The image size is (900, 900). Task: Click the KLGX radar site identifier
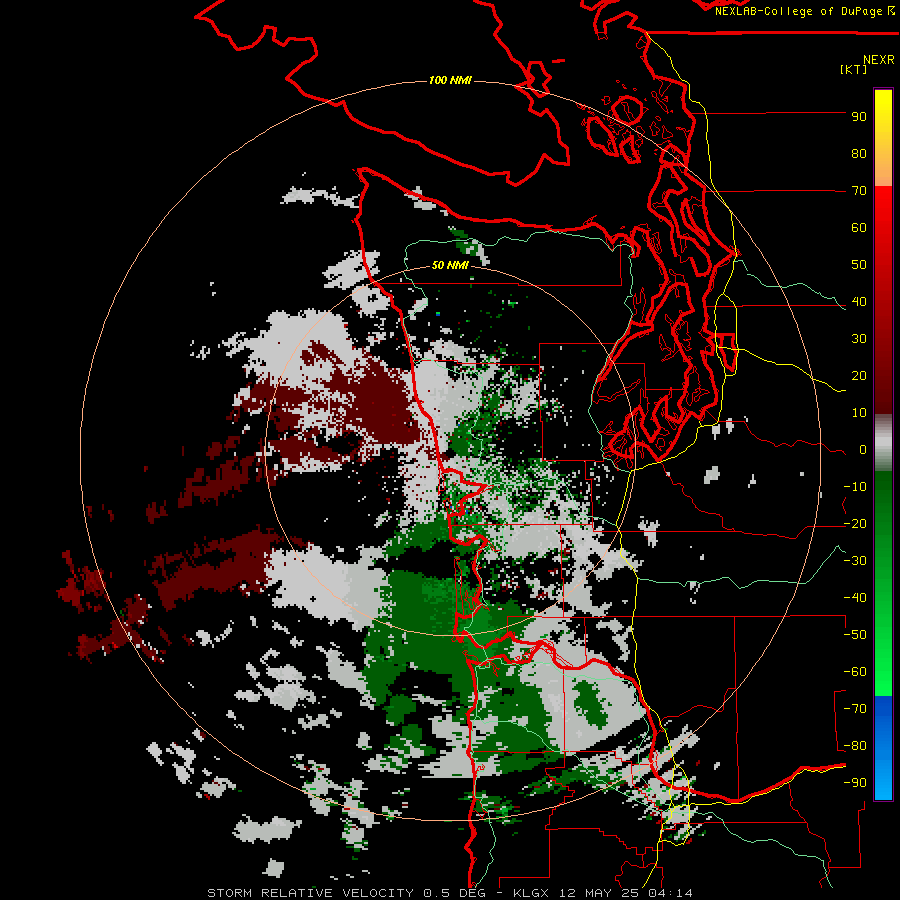pos(532,893)
